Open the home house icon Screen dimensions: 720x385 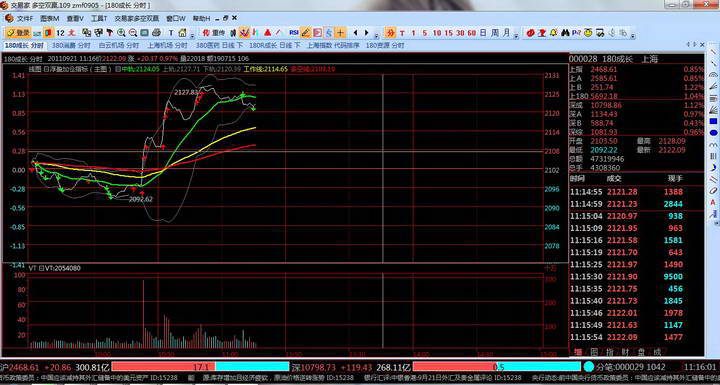182,33
